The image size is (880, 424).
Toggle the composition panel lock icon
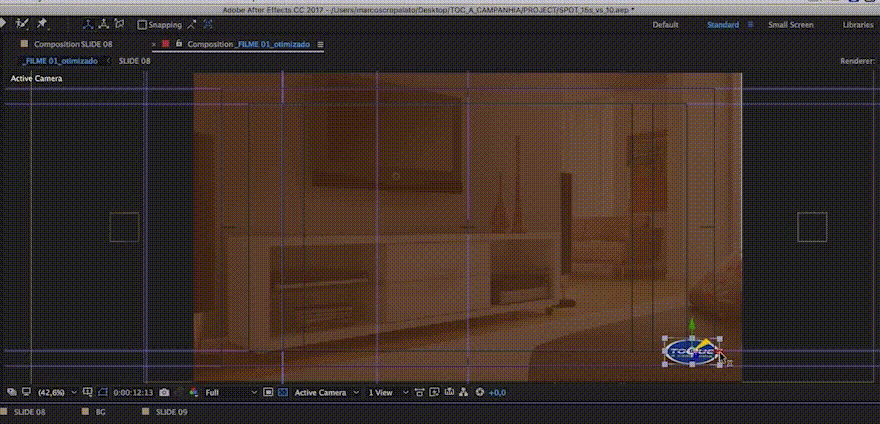178,44
